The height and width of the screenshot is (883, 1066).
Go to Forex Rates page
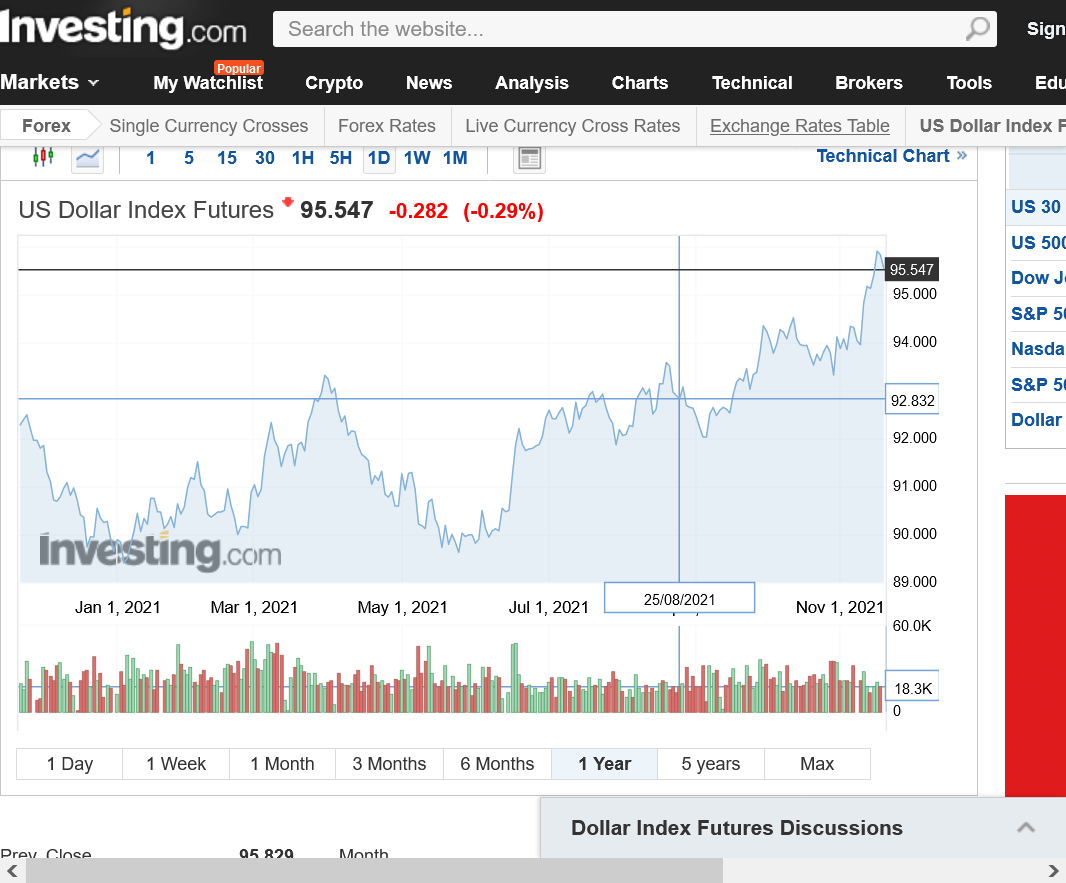(387, 126)
